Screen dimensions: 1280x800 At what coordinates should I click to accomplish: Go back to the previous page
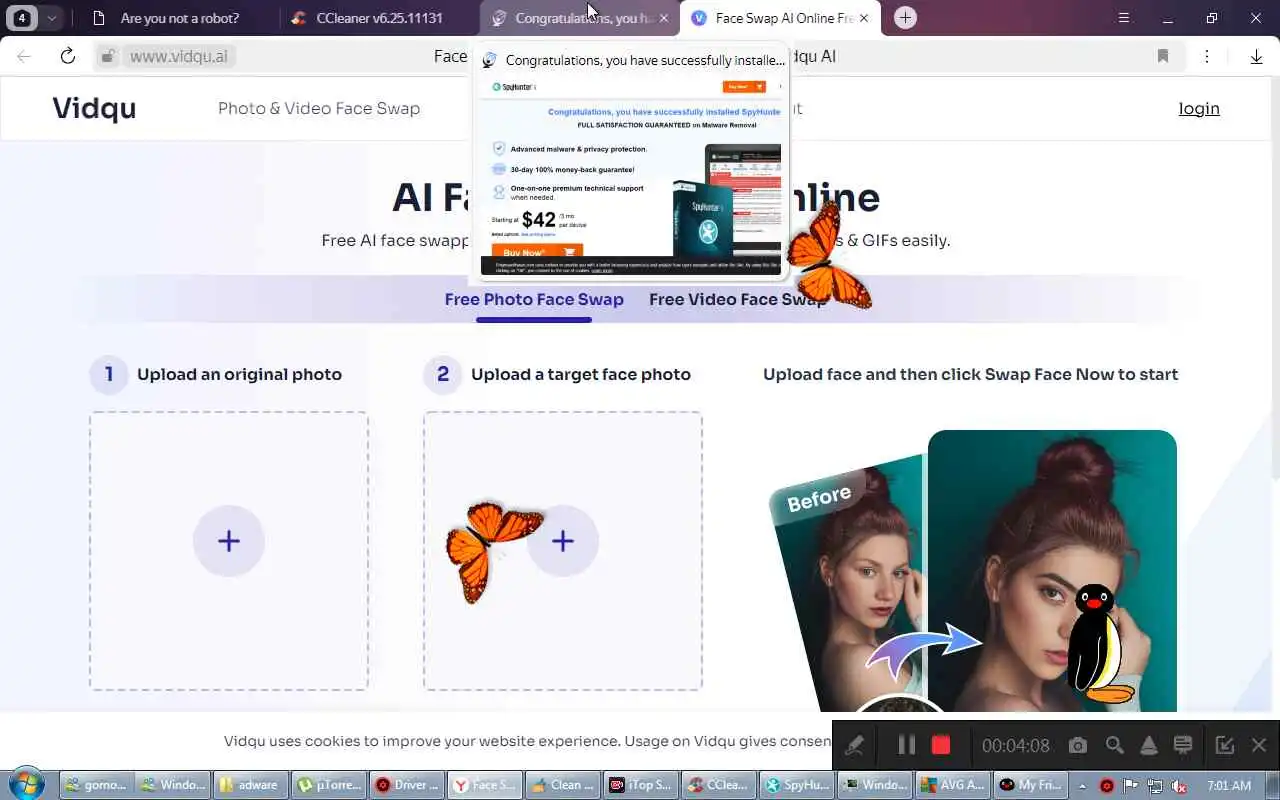pos(24,56)
